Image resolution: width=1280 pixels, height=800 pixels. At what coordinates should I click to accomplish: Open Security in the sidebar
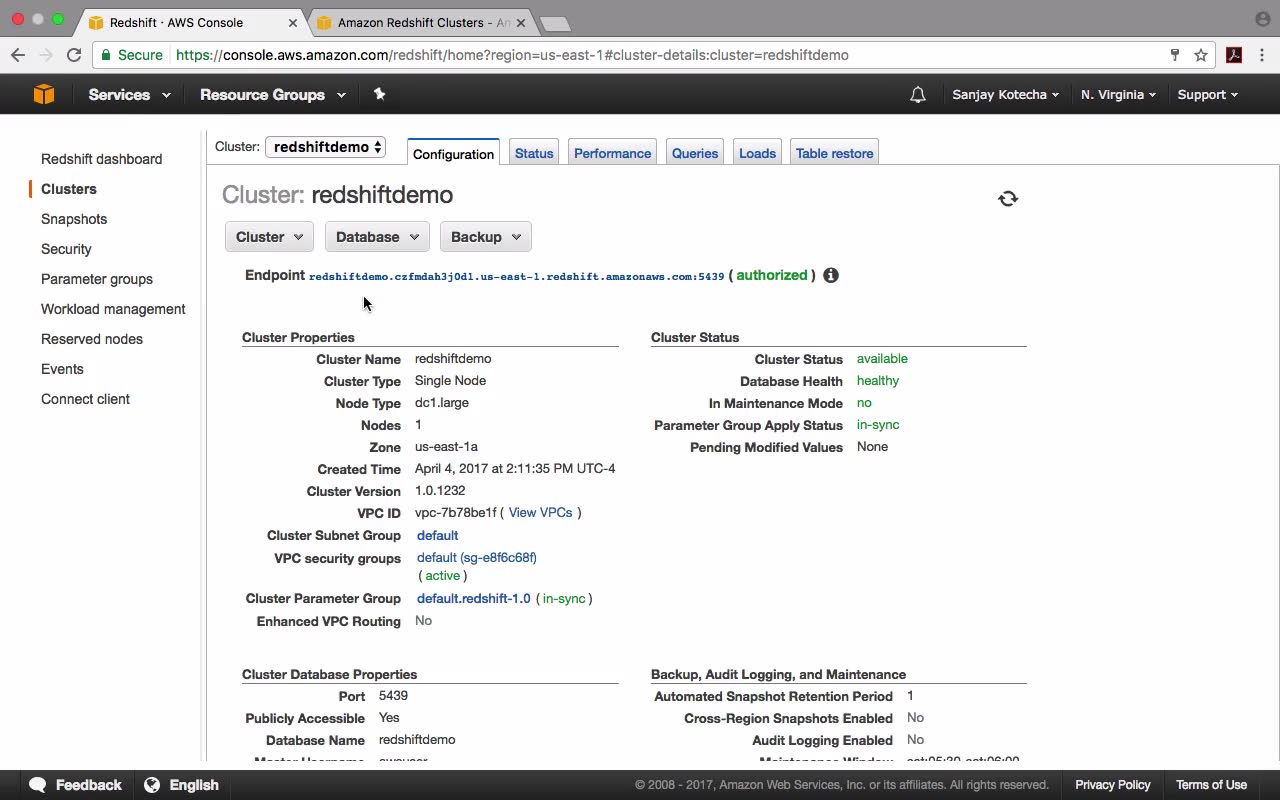coord(66,249)
